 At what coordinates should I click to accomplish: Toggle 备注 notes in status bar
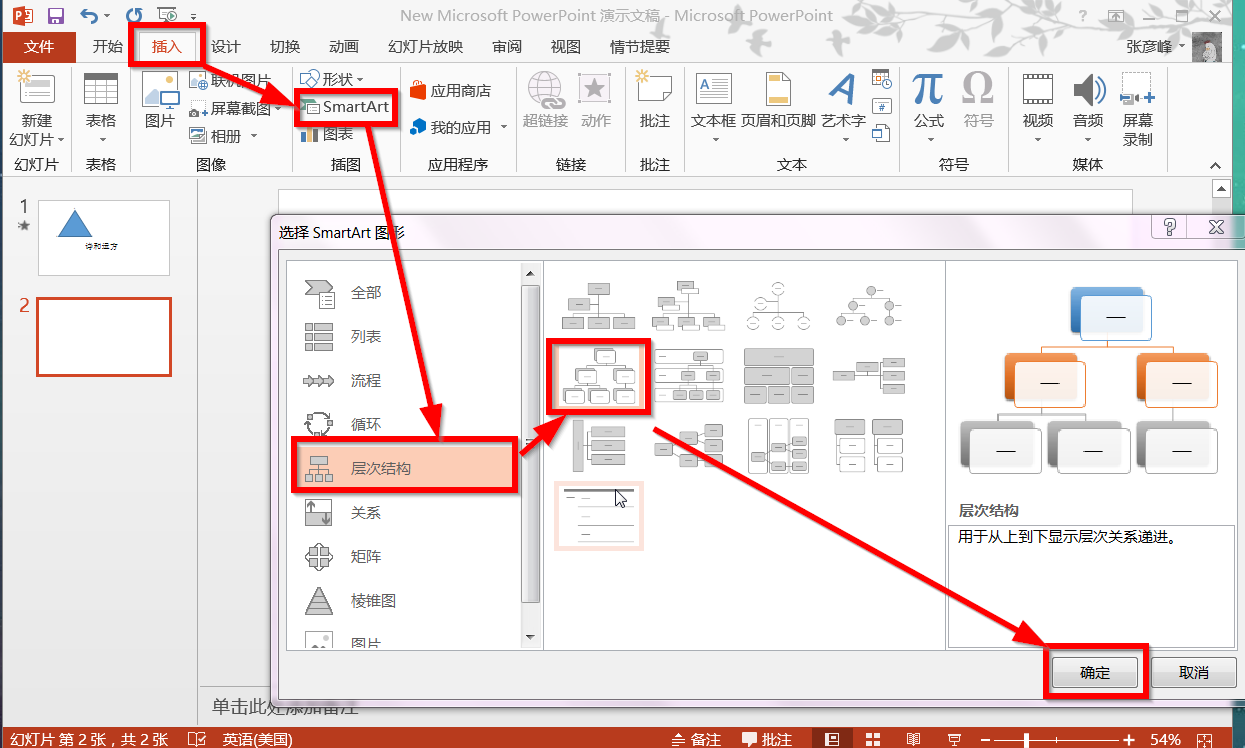coord(696,739)
